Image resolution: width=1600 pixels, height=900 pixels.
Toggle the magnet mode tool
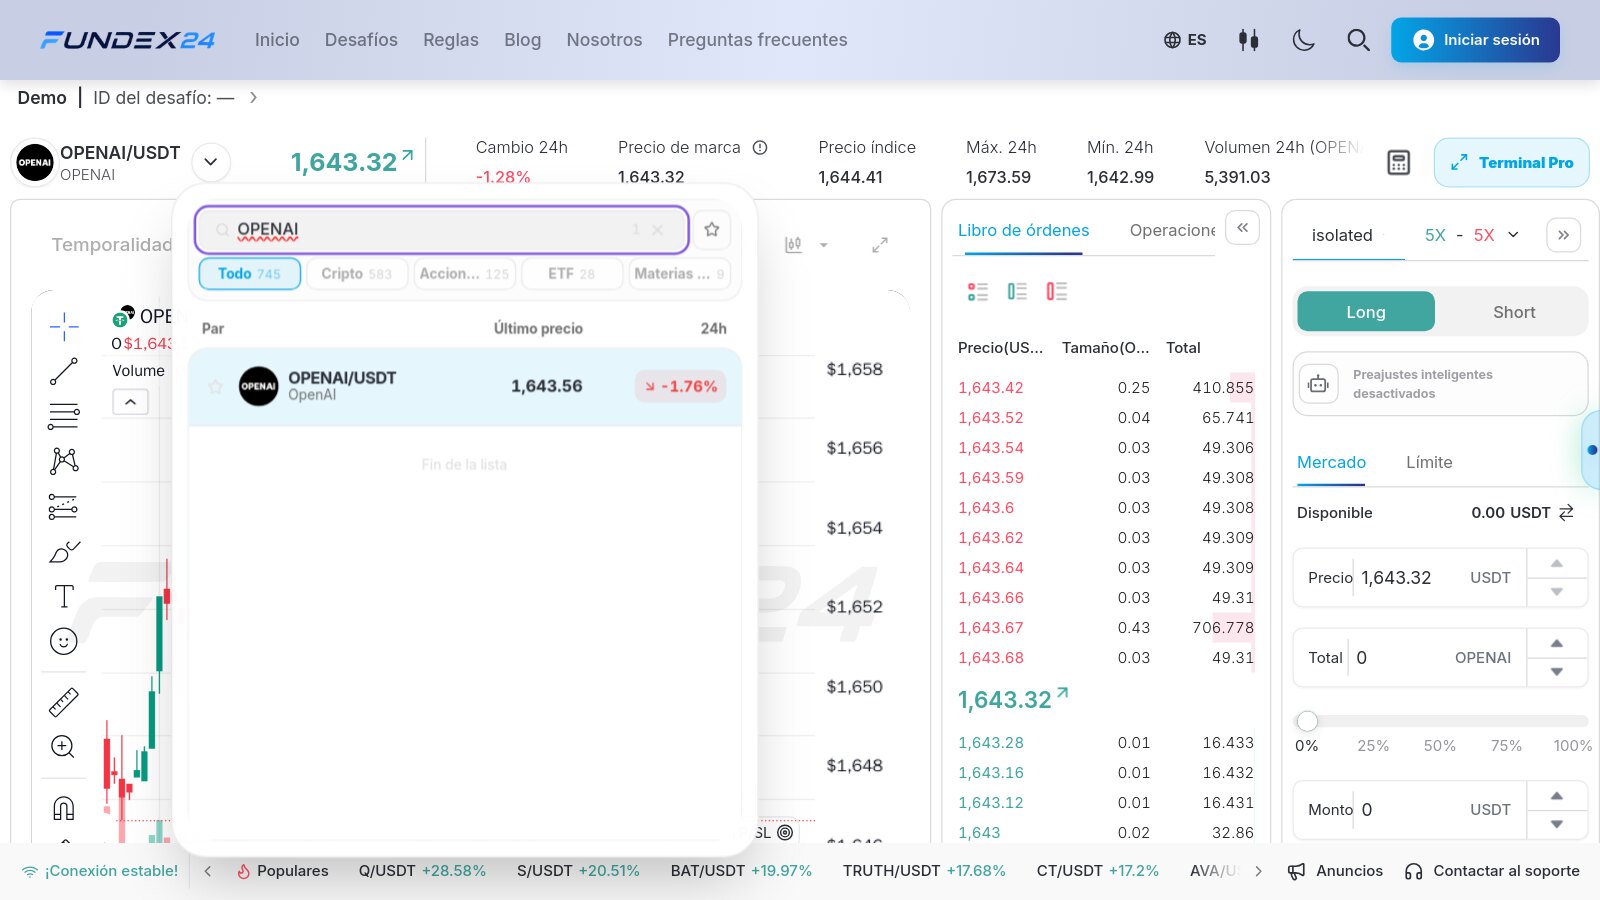click(64, 807)
